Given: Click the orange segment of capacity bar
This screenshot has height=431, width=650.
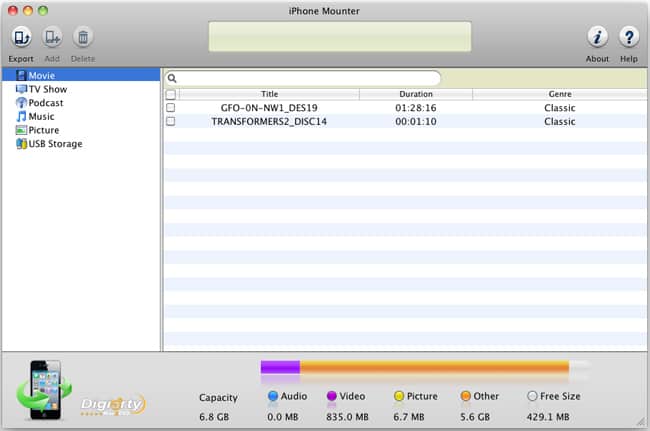Looking at the screenshot, I should (434, 367).
